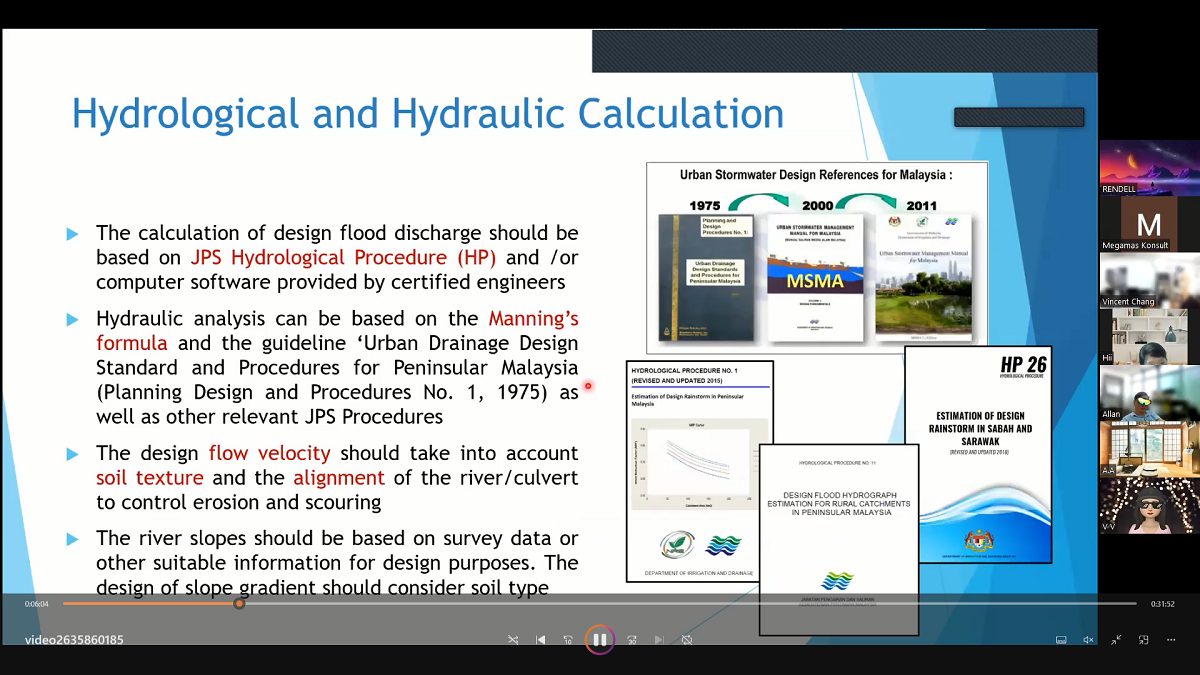This screenshot has width=1200, height=675.
Task: Go to previous track
Action: [541, 640]
